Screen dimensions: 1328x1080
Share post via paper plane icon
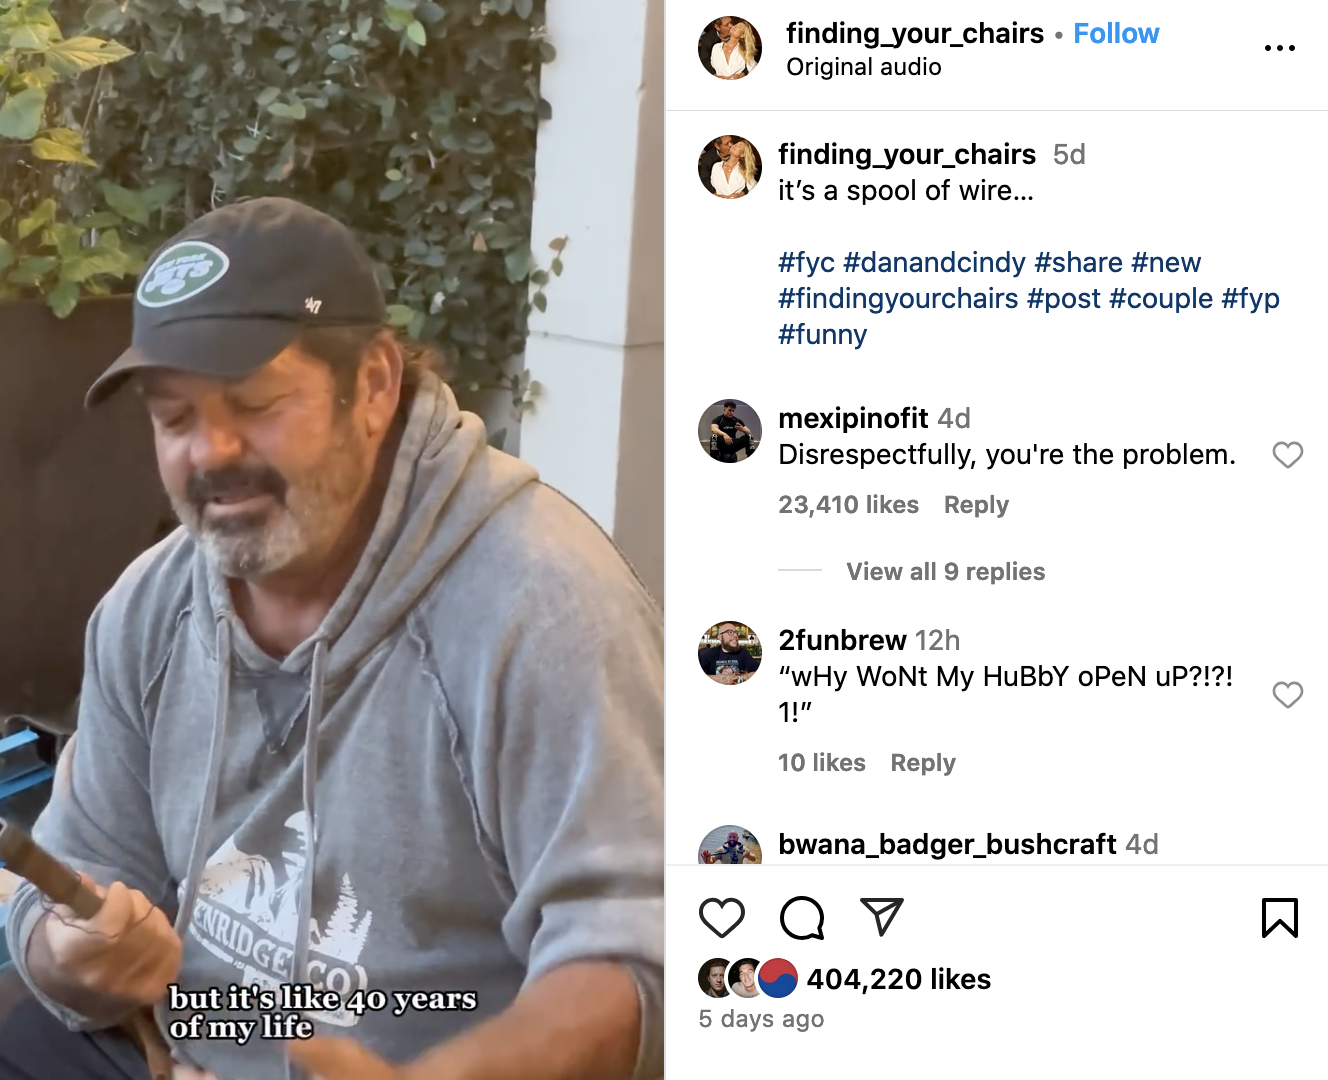882,917
